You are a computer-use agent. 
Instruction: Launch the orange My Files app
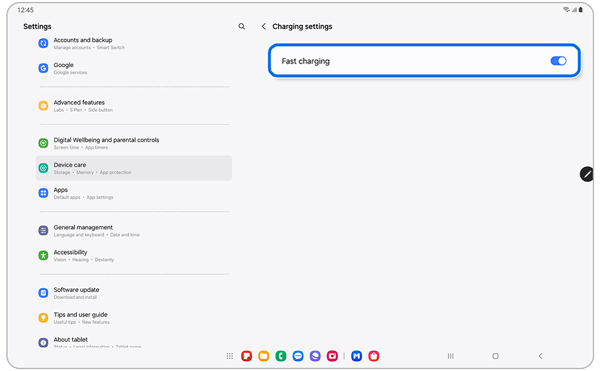264,356
